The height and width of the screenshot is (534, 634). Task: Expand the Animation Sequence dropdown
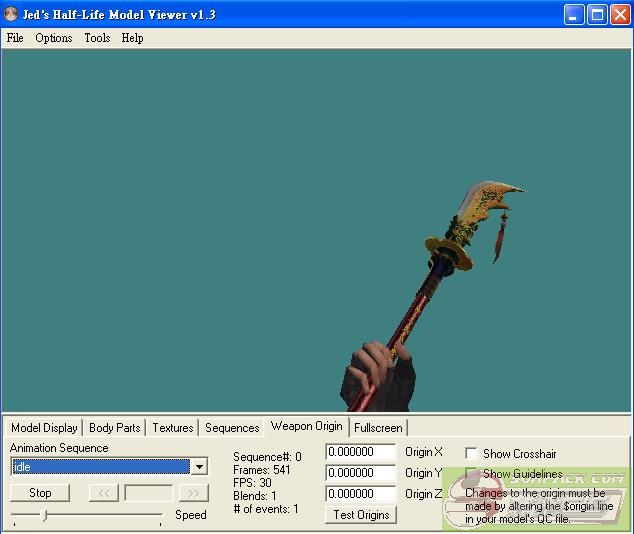point(199,467)
